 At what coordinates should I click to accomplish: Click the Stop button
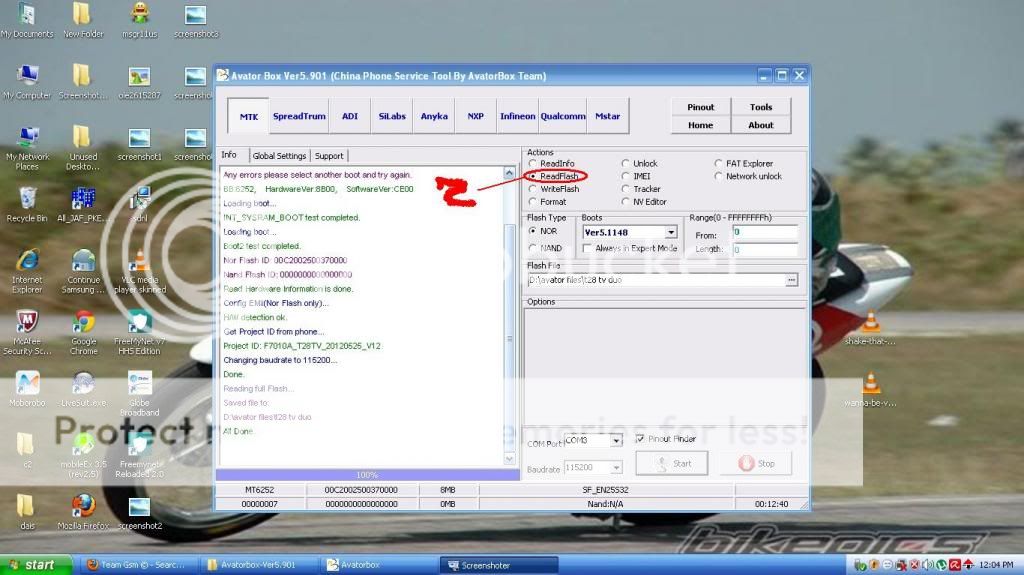click(x=756, y=463)
